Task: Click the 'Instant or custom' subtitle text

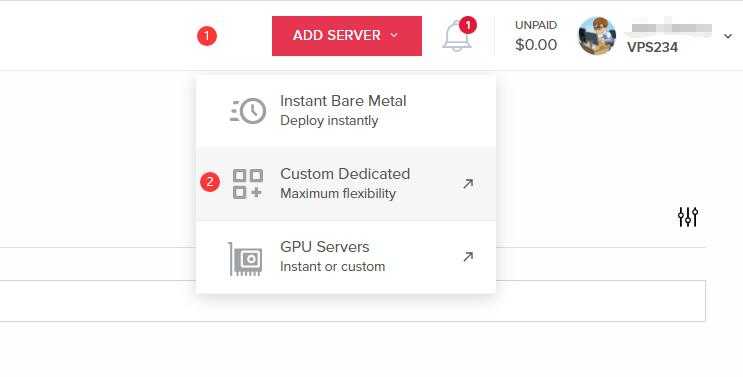Action: pyautogui.click(x=332, y=267)
